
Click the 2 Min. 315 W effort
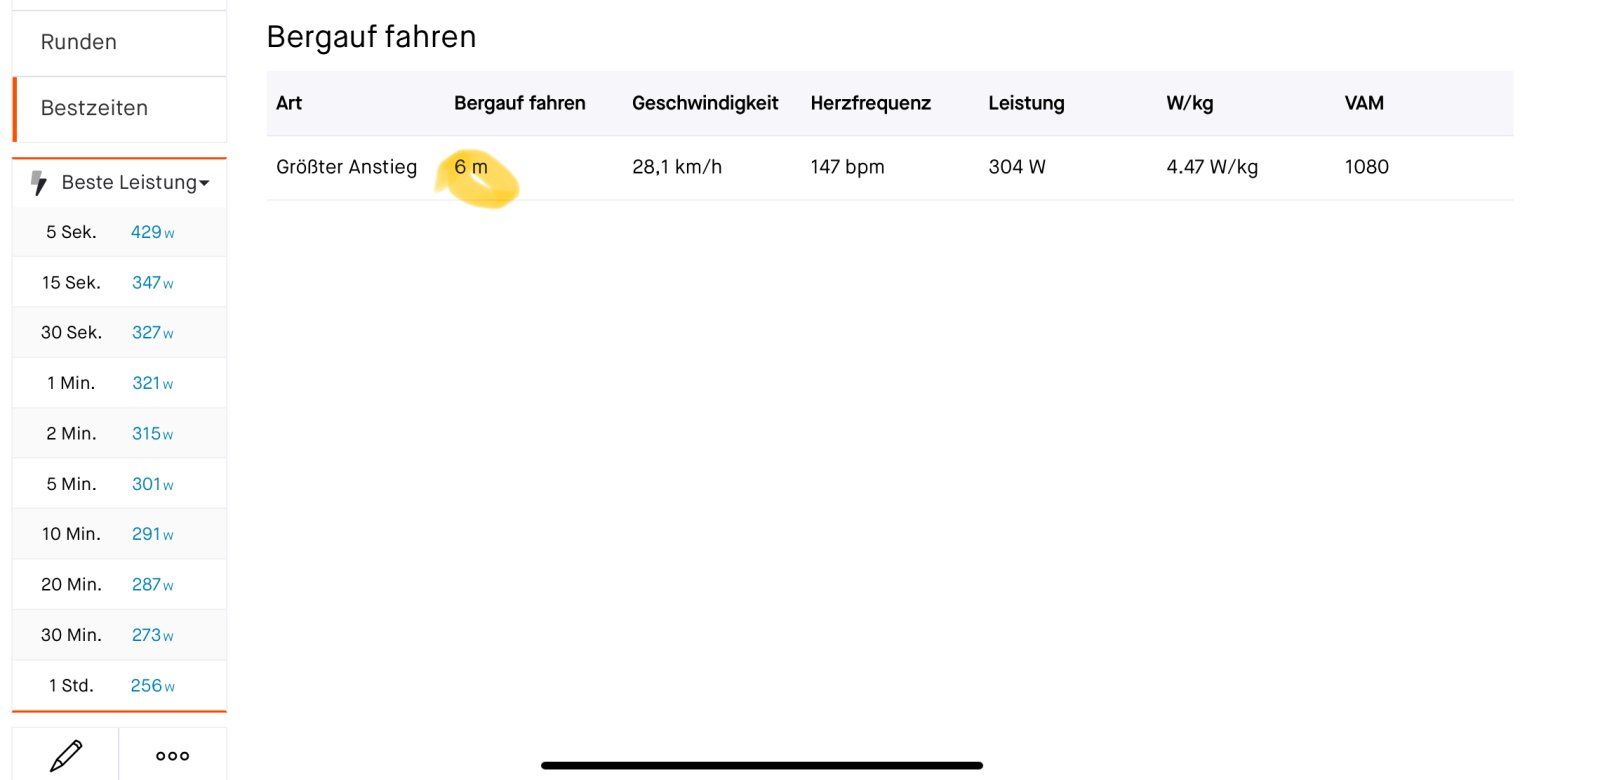click(119, 434)
